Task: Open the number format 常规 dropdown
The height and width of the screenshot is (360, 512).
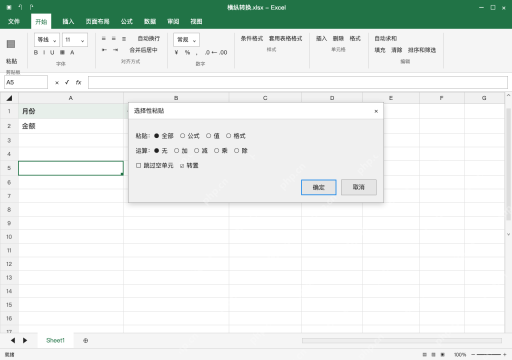Action: point(186,40)
